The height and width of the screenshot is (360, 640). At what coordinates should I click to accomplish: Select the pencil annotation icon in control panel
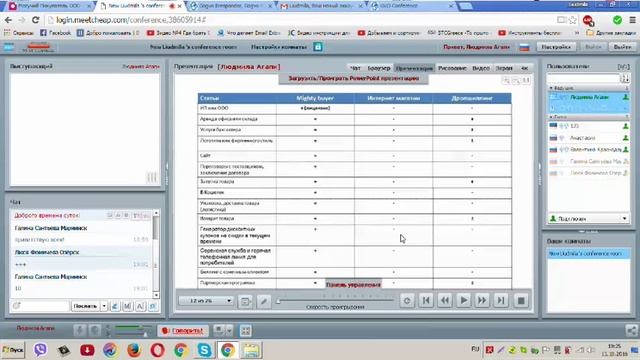(x=264, y=301)
